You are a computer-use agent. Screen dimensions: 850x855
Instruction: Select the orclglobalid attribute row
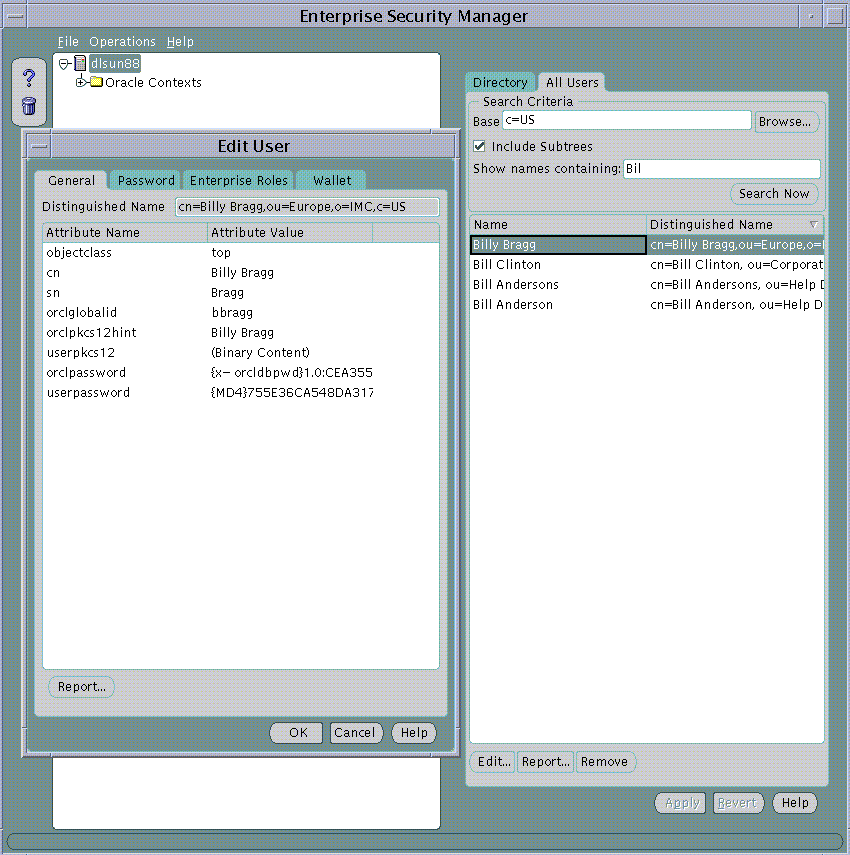240,312
